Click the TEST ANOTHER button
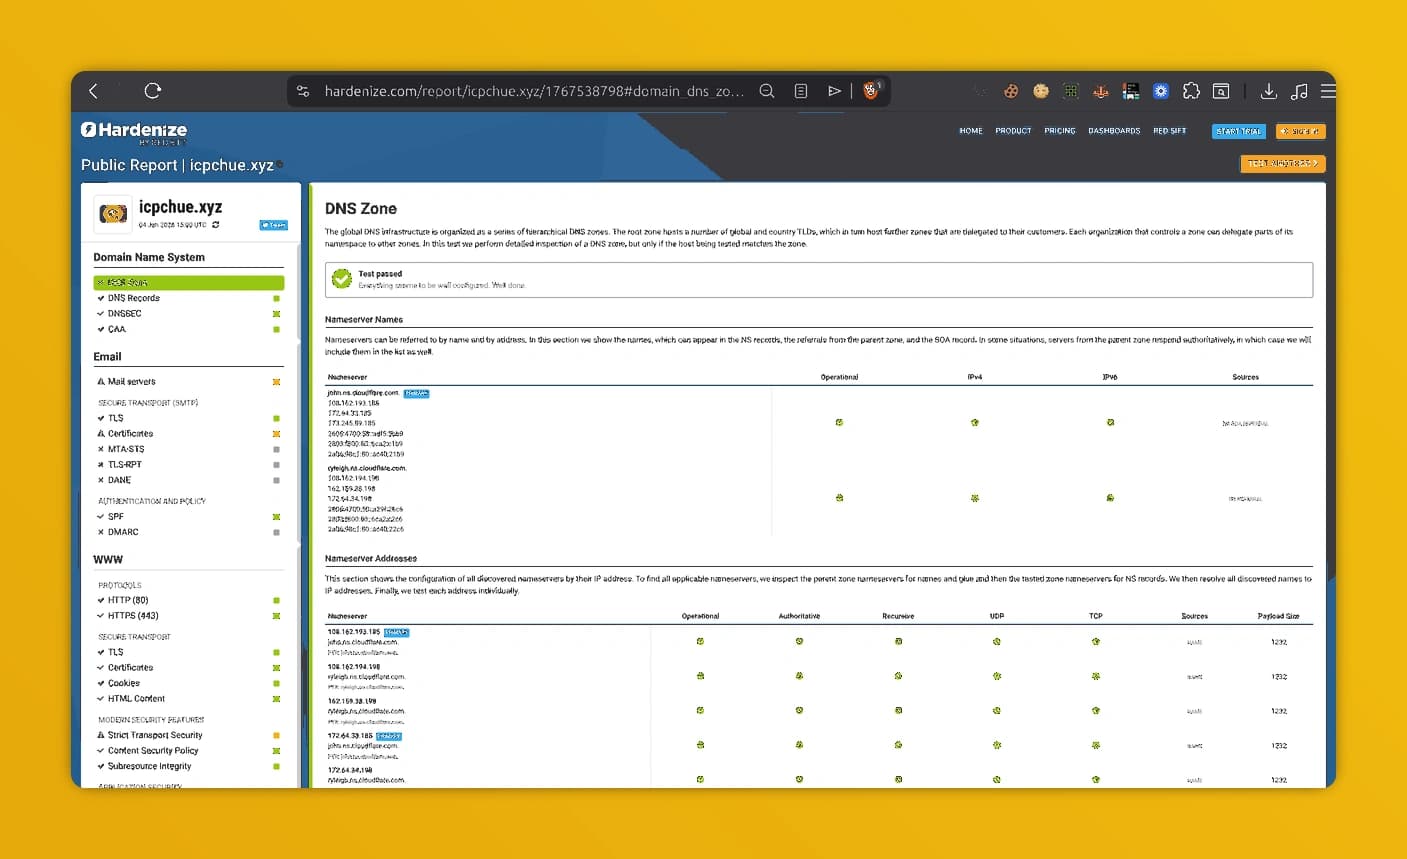The height and width of the screenshot is (859, 1407). [1283, 163]
